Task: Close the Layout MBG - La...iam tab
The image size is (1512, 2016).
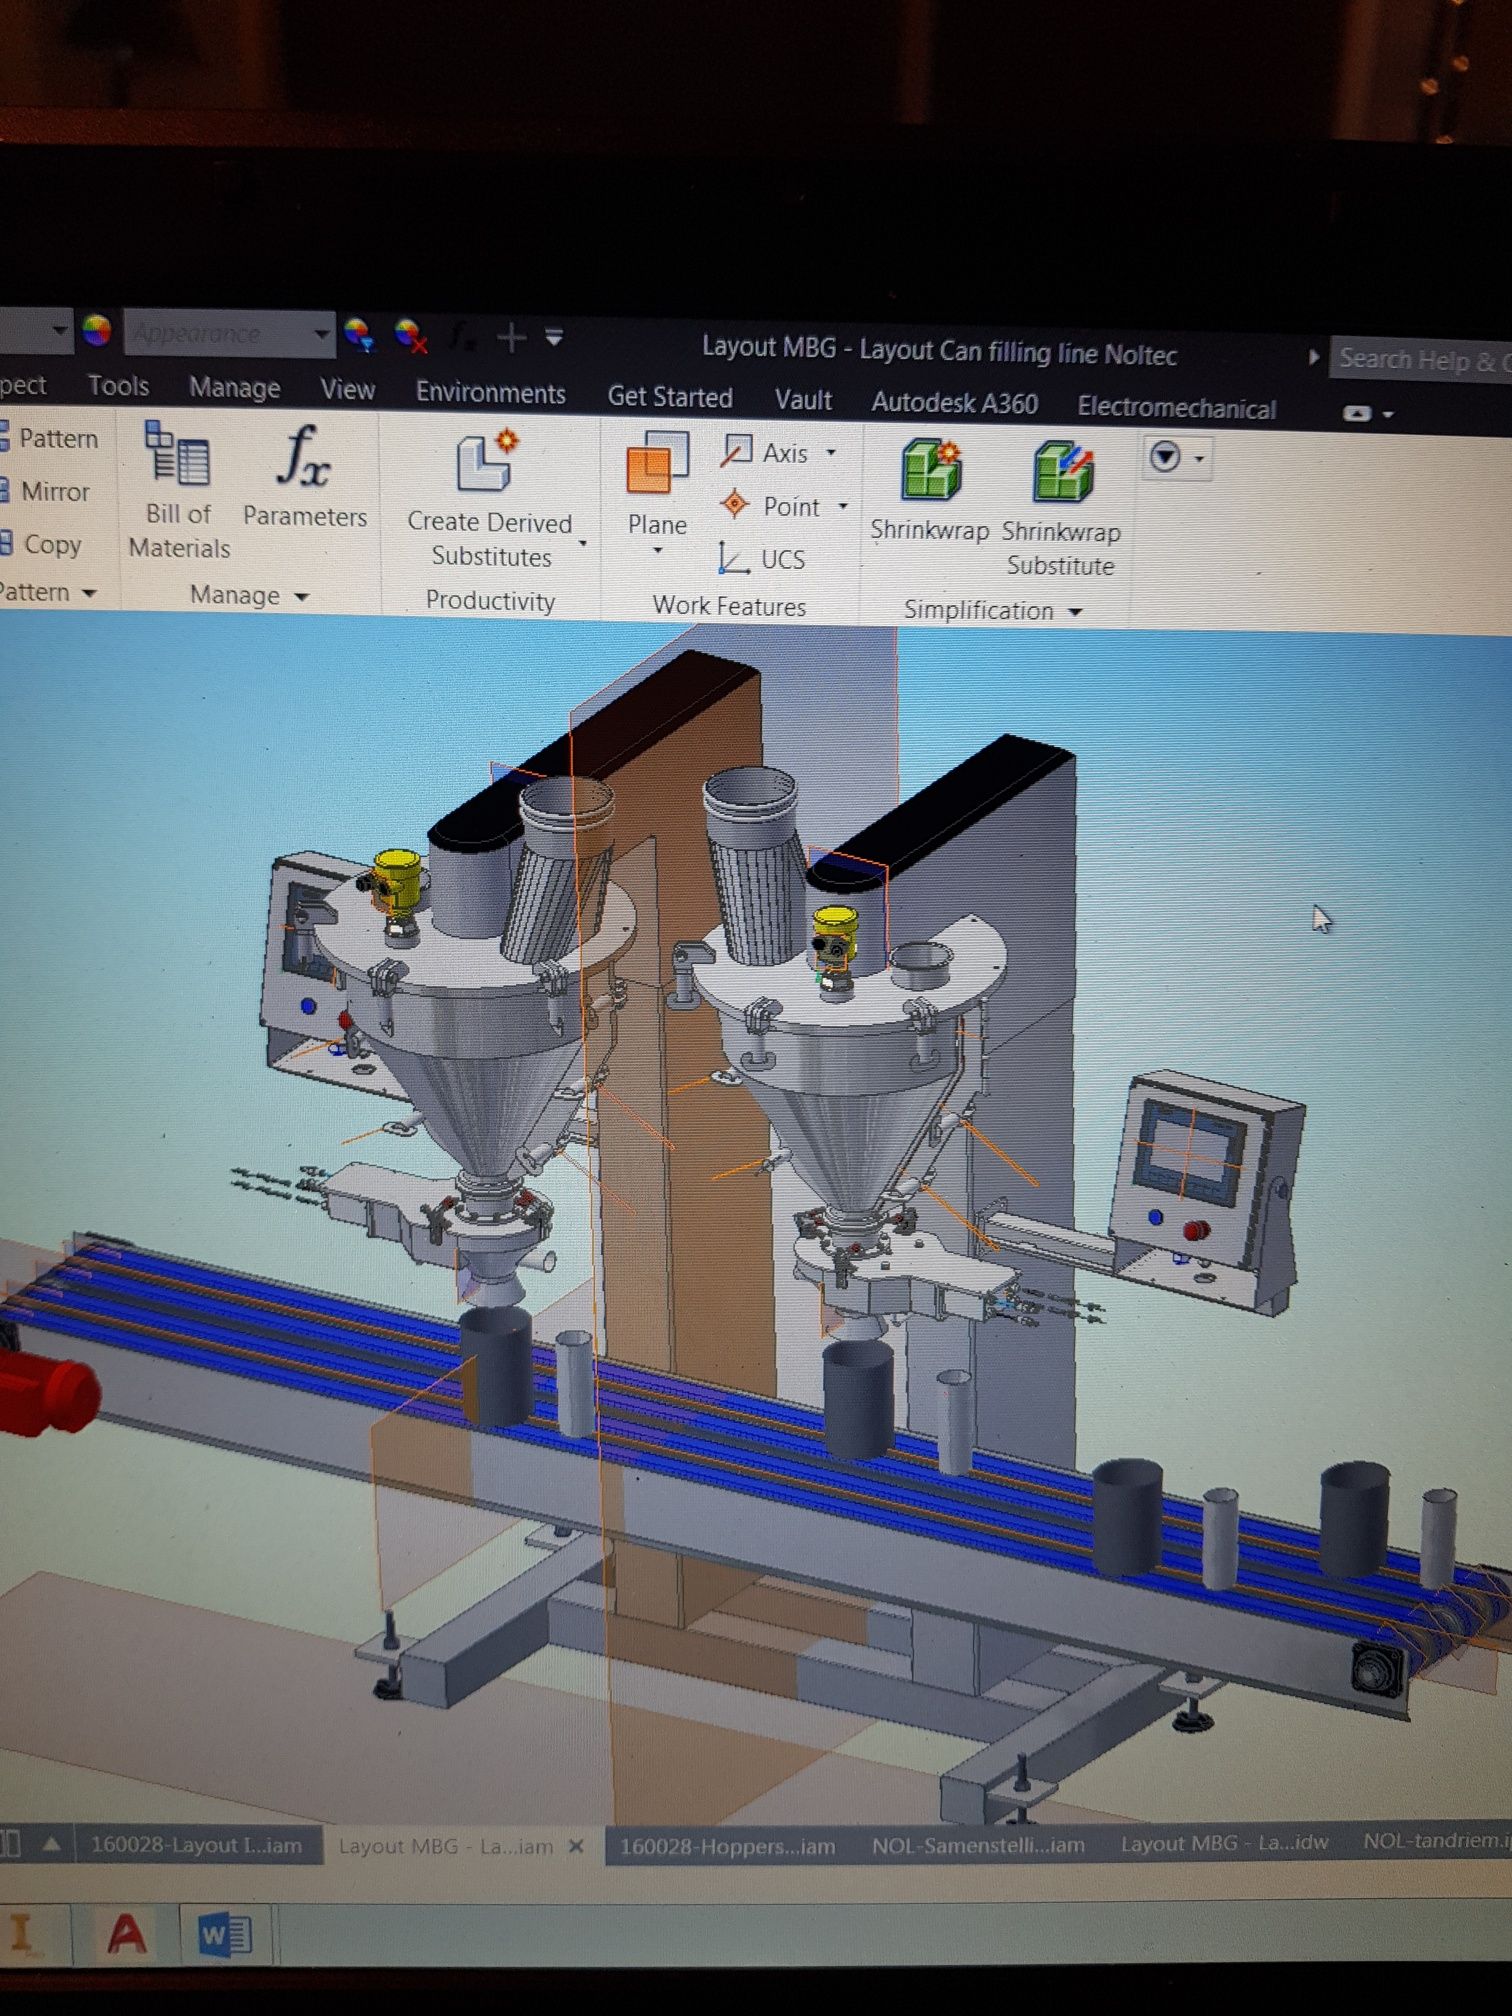Action: click(x=576, y=1846)
